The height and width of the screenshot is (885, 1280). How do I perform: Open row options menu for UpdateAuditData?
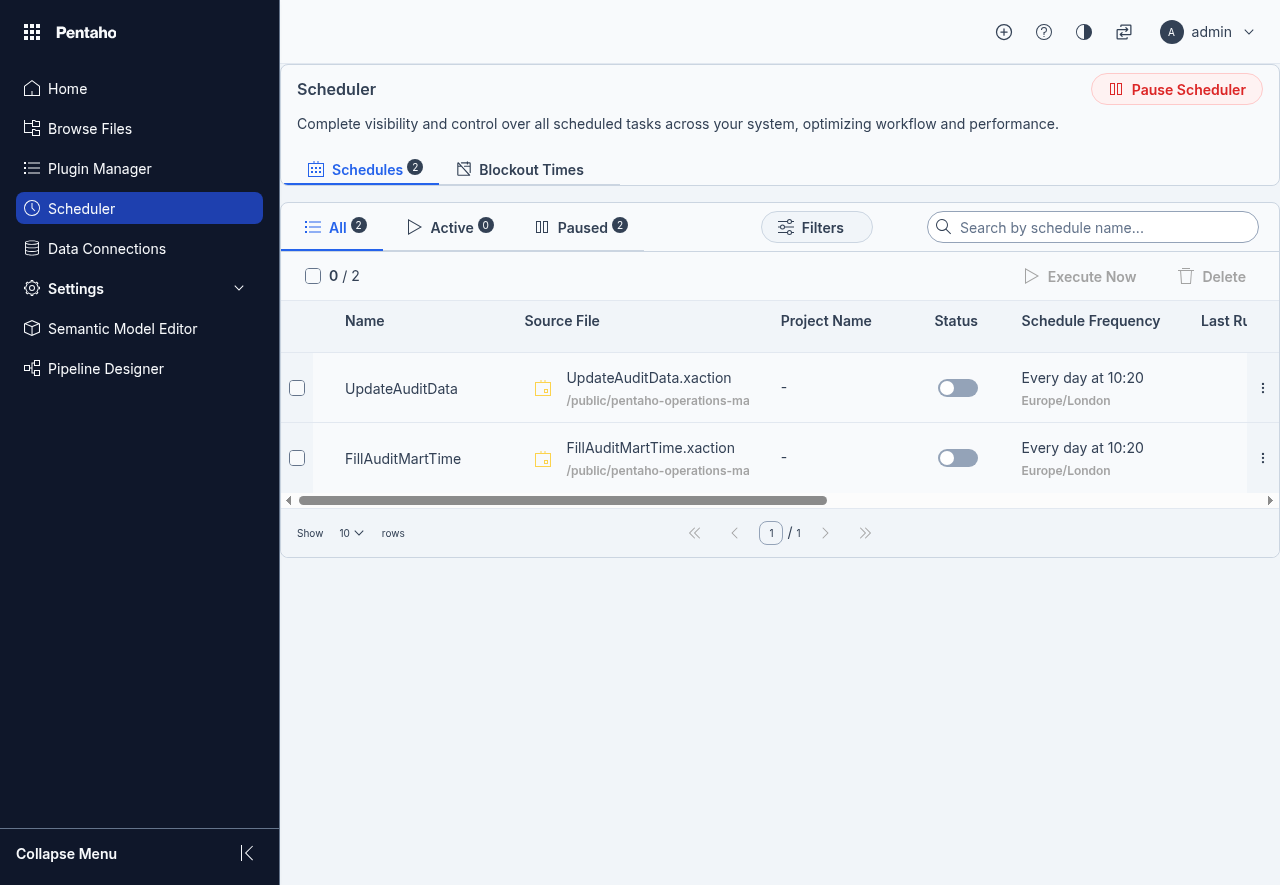(1262, 388)
